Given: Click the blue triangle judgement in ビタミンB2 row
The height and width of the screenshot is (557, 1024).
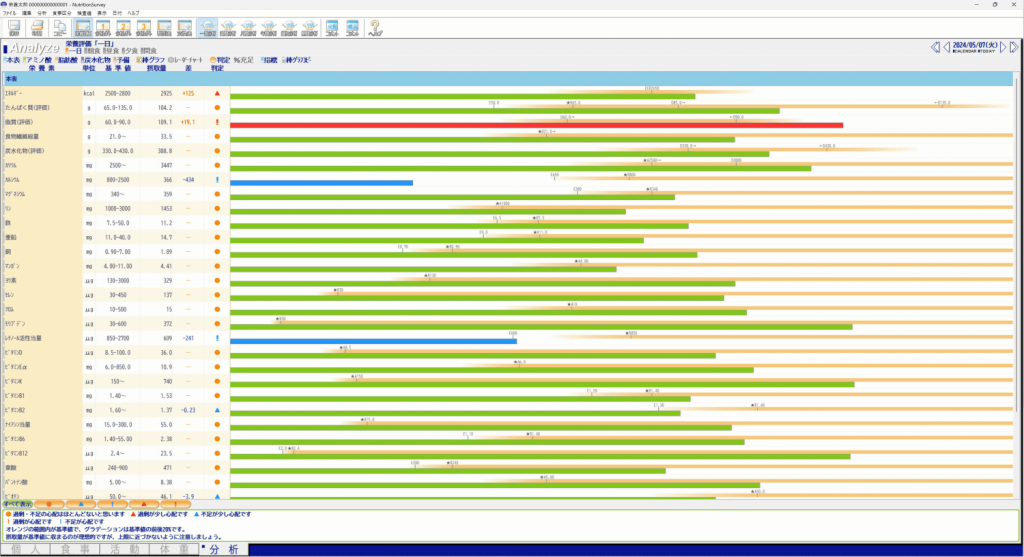Looking at the screenshot, I should [x=217, y=410].
